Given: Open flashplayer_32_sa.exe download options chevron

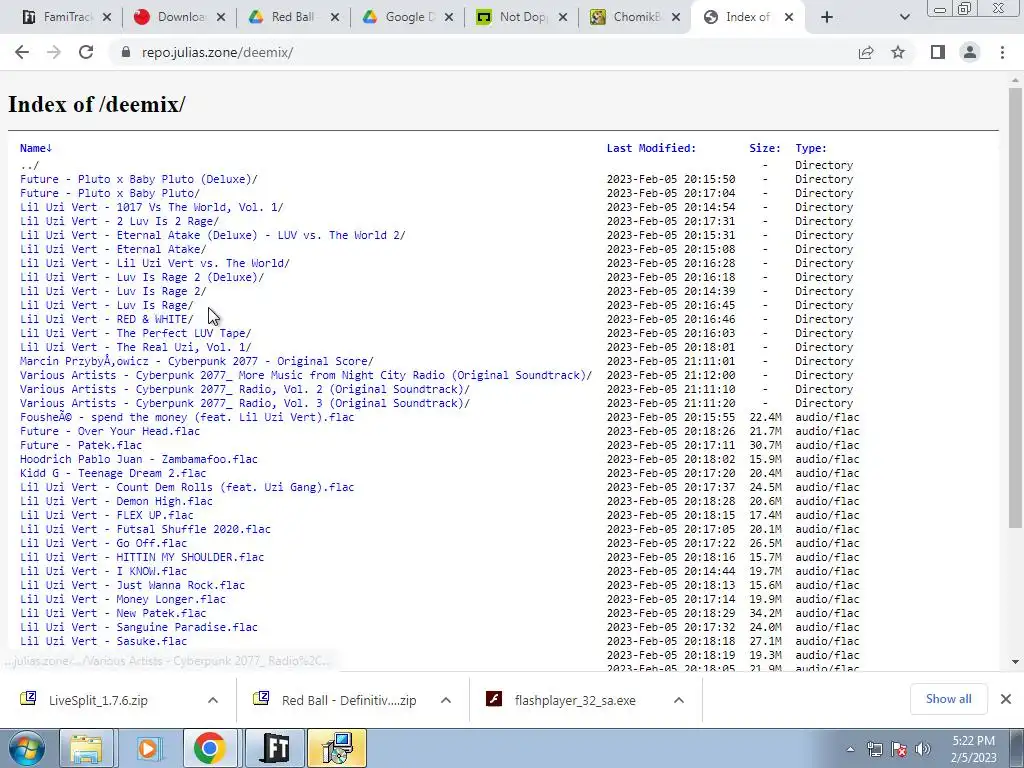Looking at the screenshot, I should [679, 700].
